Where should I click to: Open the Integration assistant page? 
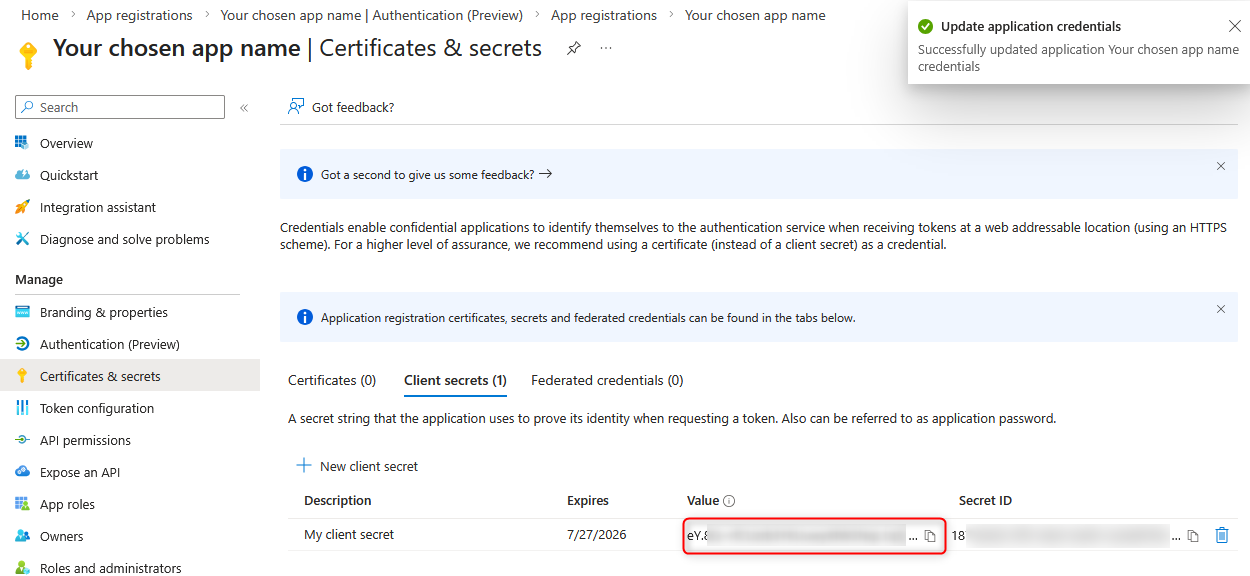[x=98, y=207]
